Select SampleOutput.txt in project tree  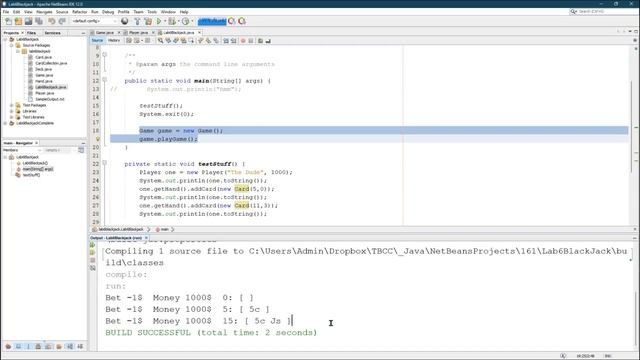(x=50, y=99)
